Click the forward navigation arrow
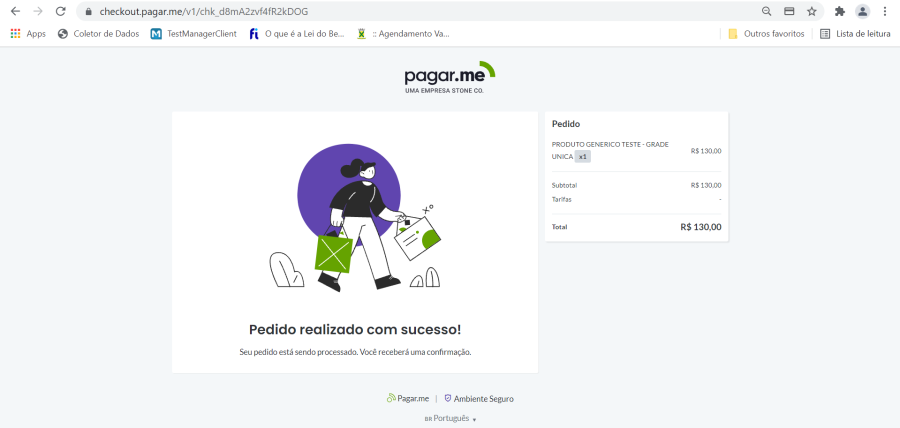This screenshot has height=428, width=900. tap(38, 11)
